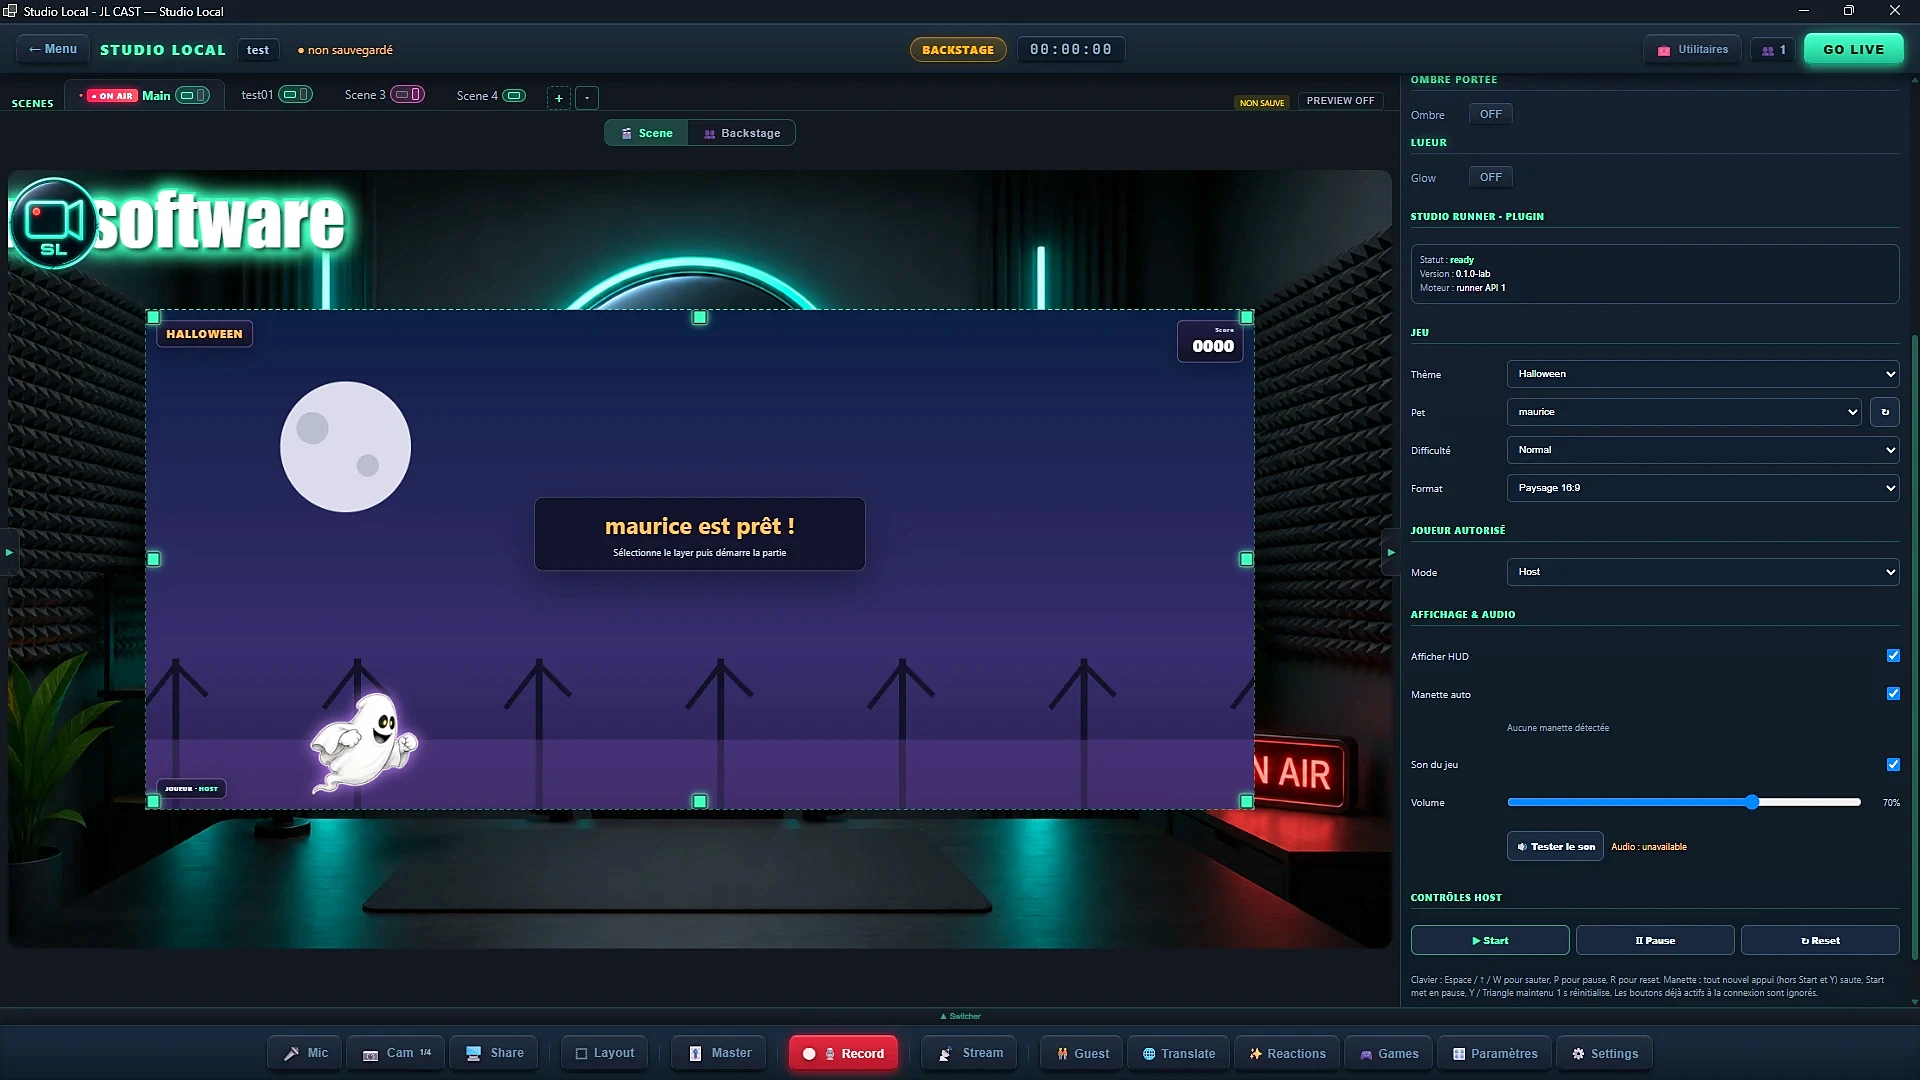Toggle the Glow OFF switch
The width and height of the screenshot is (1920, 1080).
(1490, 177)
